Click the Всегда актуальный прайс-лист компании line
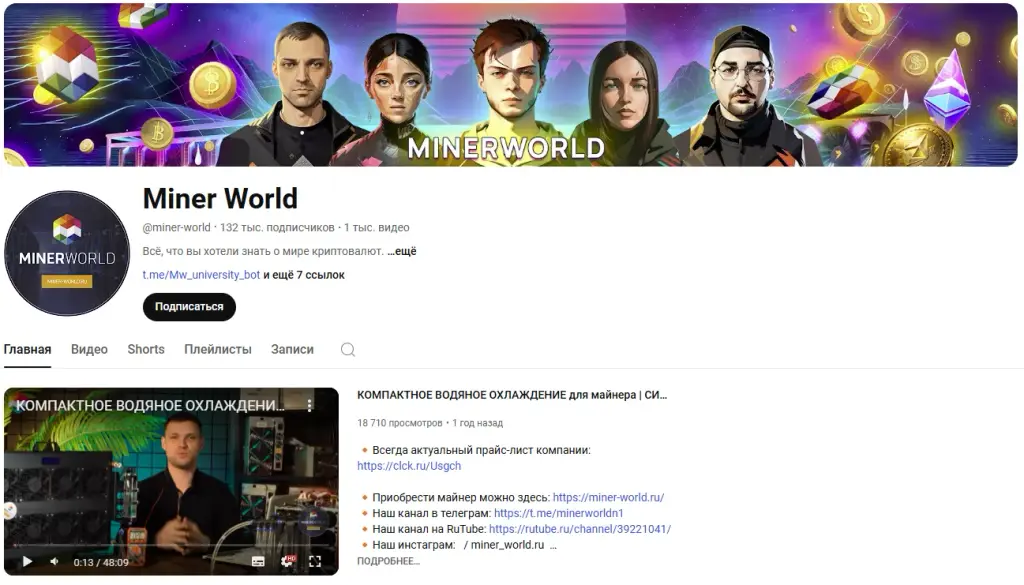1024x585 pixels. pyautogui.click(x=481, y=450)
